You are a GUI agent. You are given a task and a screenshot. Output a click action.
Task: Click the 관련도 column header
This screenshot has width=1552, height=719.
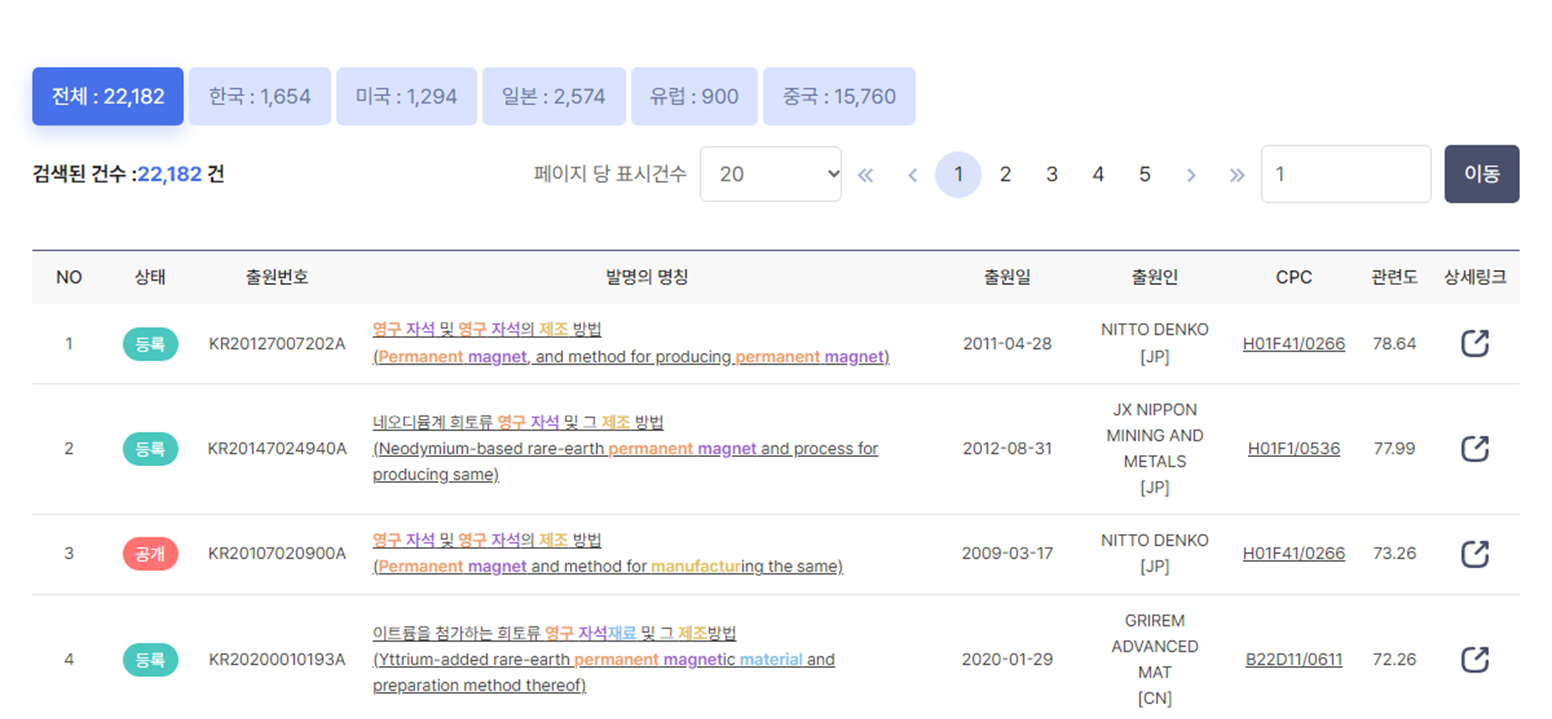pos(1394,277)
